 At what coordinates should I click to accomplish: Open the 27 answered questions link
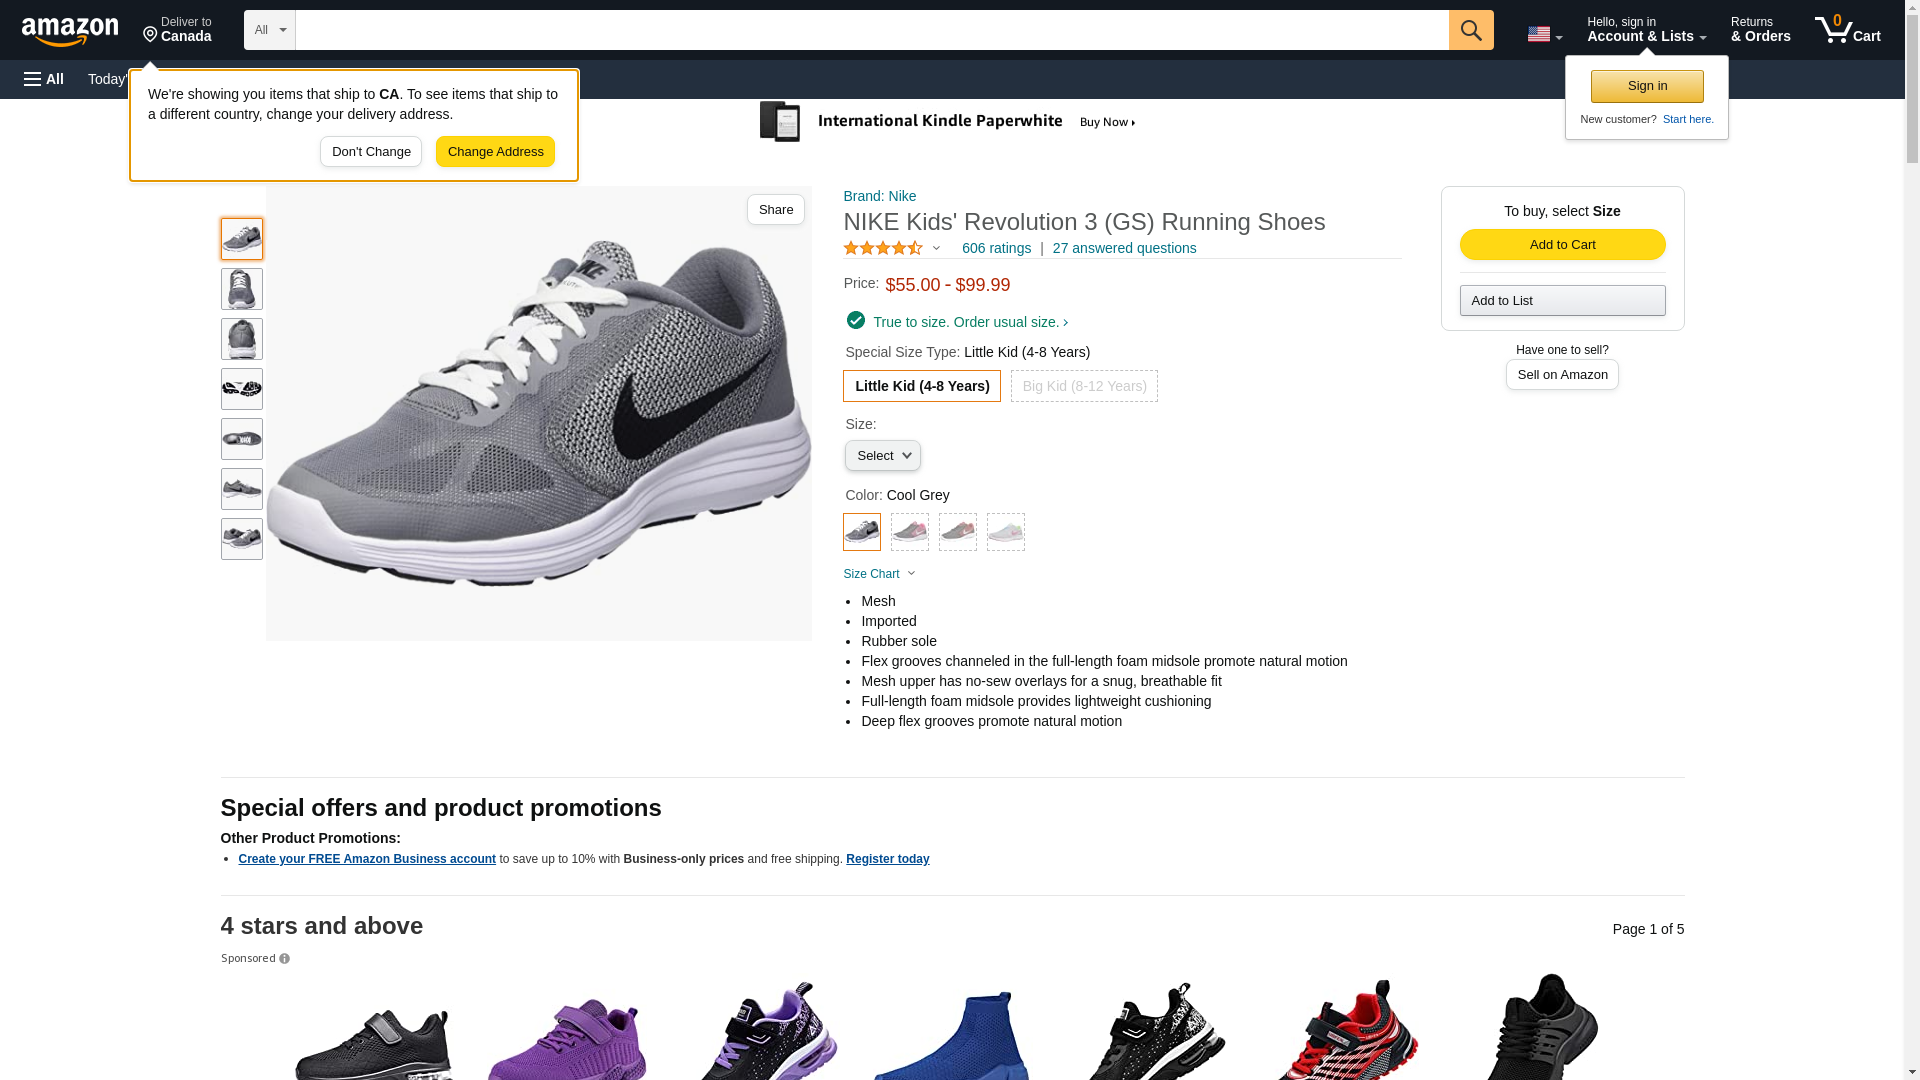coord(1124,248)
